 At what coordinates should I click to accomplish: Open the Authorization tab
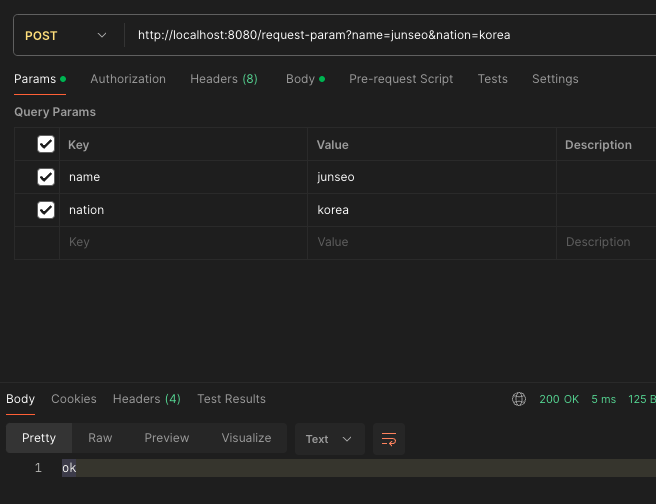pyautogui.click(x=128, y=79)
